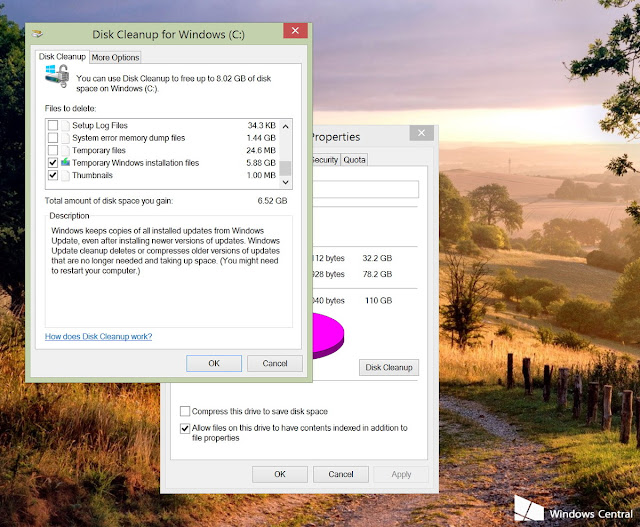Click the 5.88 GB size value
Image resolution: width=640 pixels, height=527 pixels.
tap(261, 163)
